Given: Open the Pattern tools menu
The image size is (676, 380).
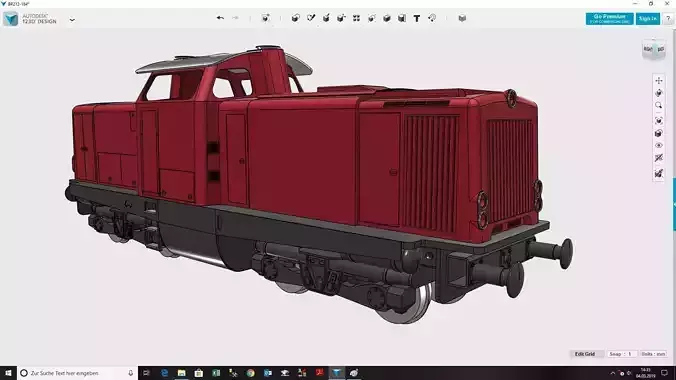Looking at the screenshot, I should click(x=356, y=18).
